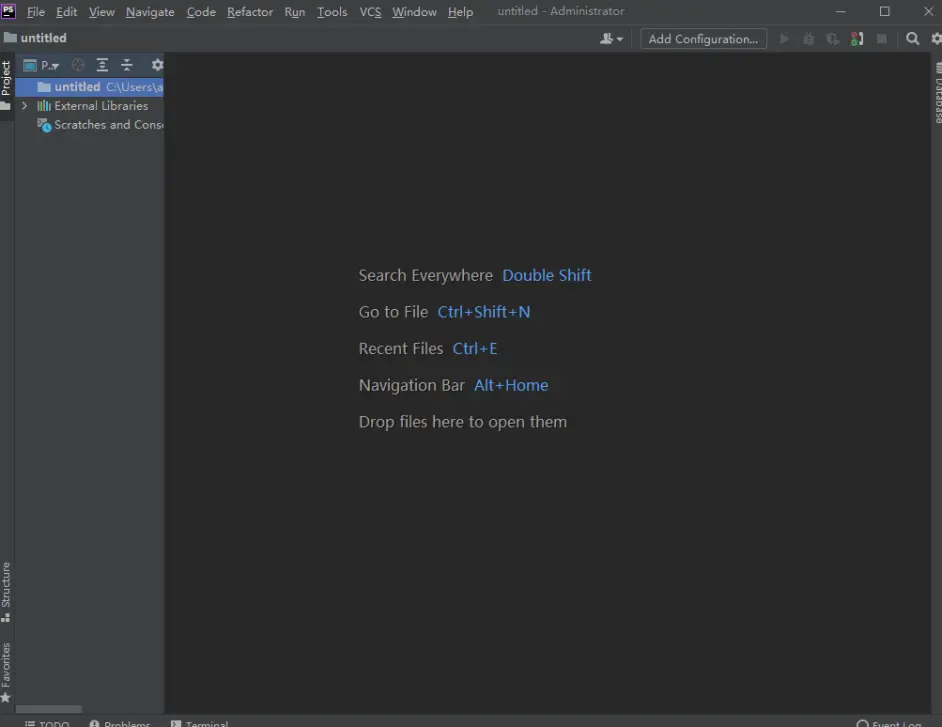Open the Event Log
The height and width of the screenshot is (727, 942).
[889, 723]
